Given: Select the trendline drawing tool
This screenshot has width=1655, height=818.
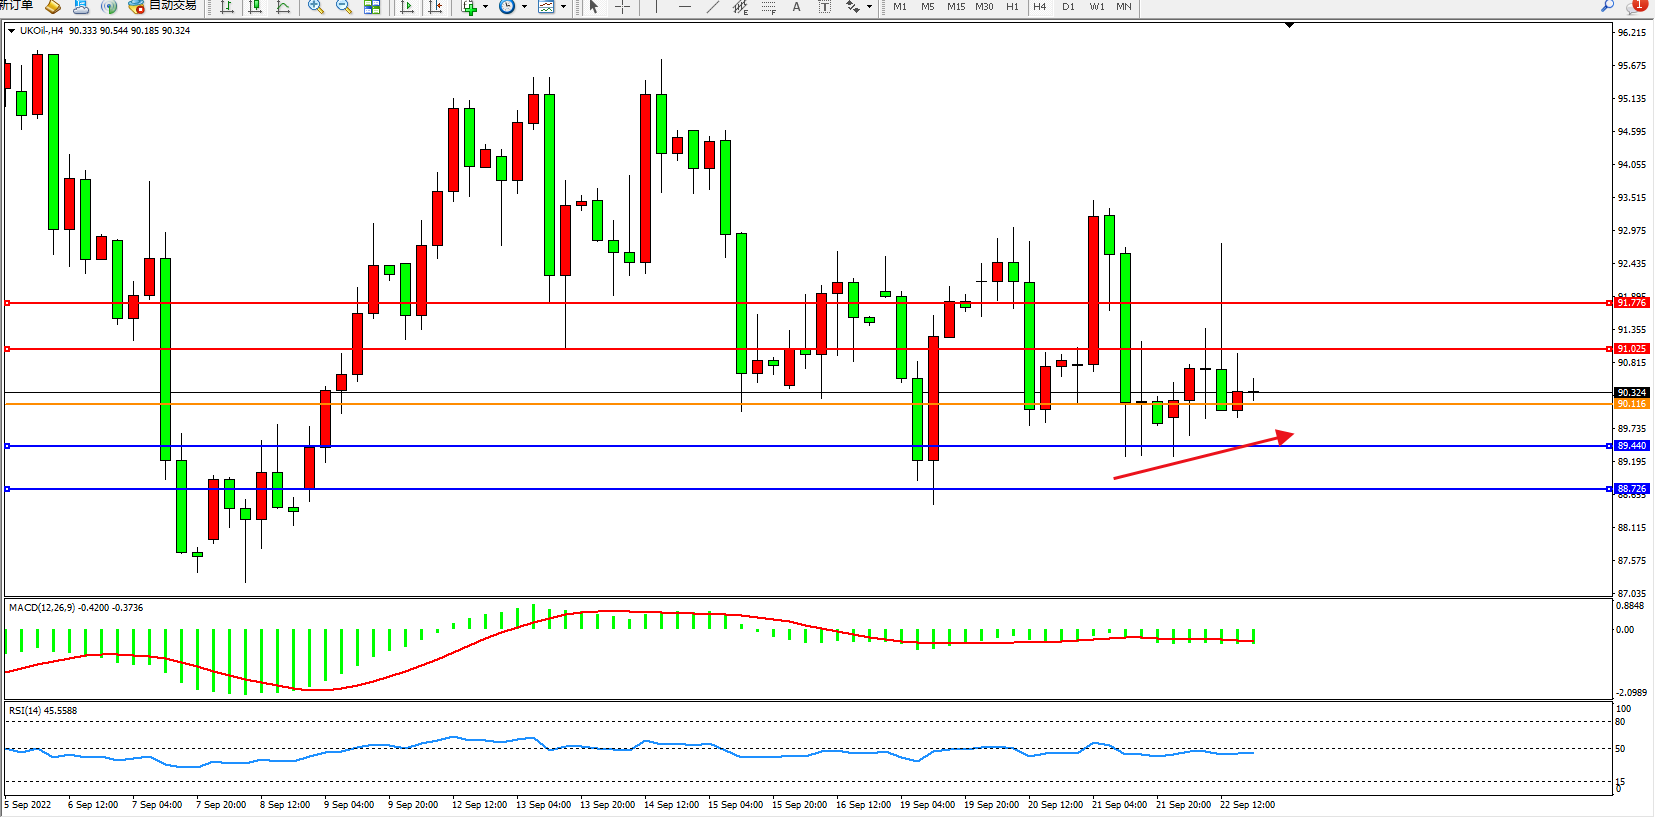Looking at the screenshot, I should (x=712, y=7).
